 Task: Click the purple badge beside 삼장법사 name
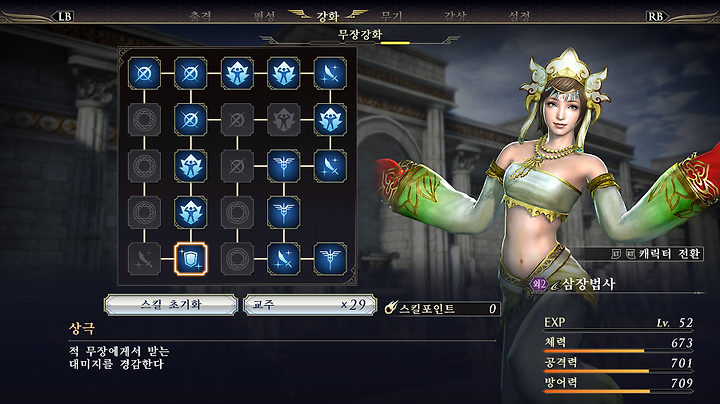[x=539, y=284]
